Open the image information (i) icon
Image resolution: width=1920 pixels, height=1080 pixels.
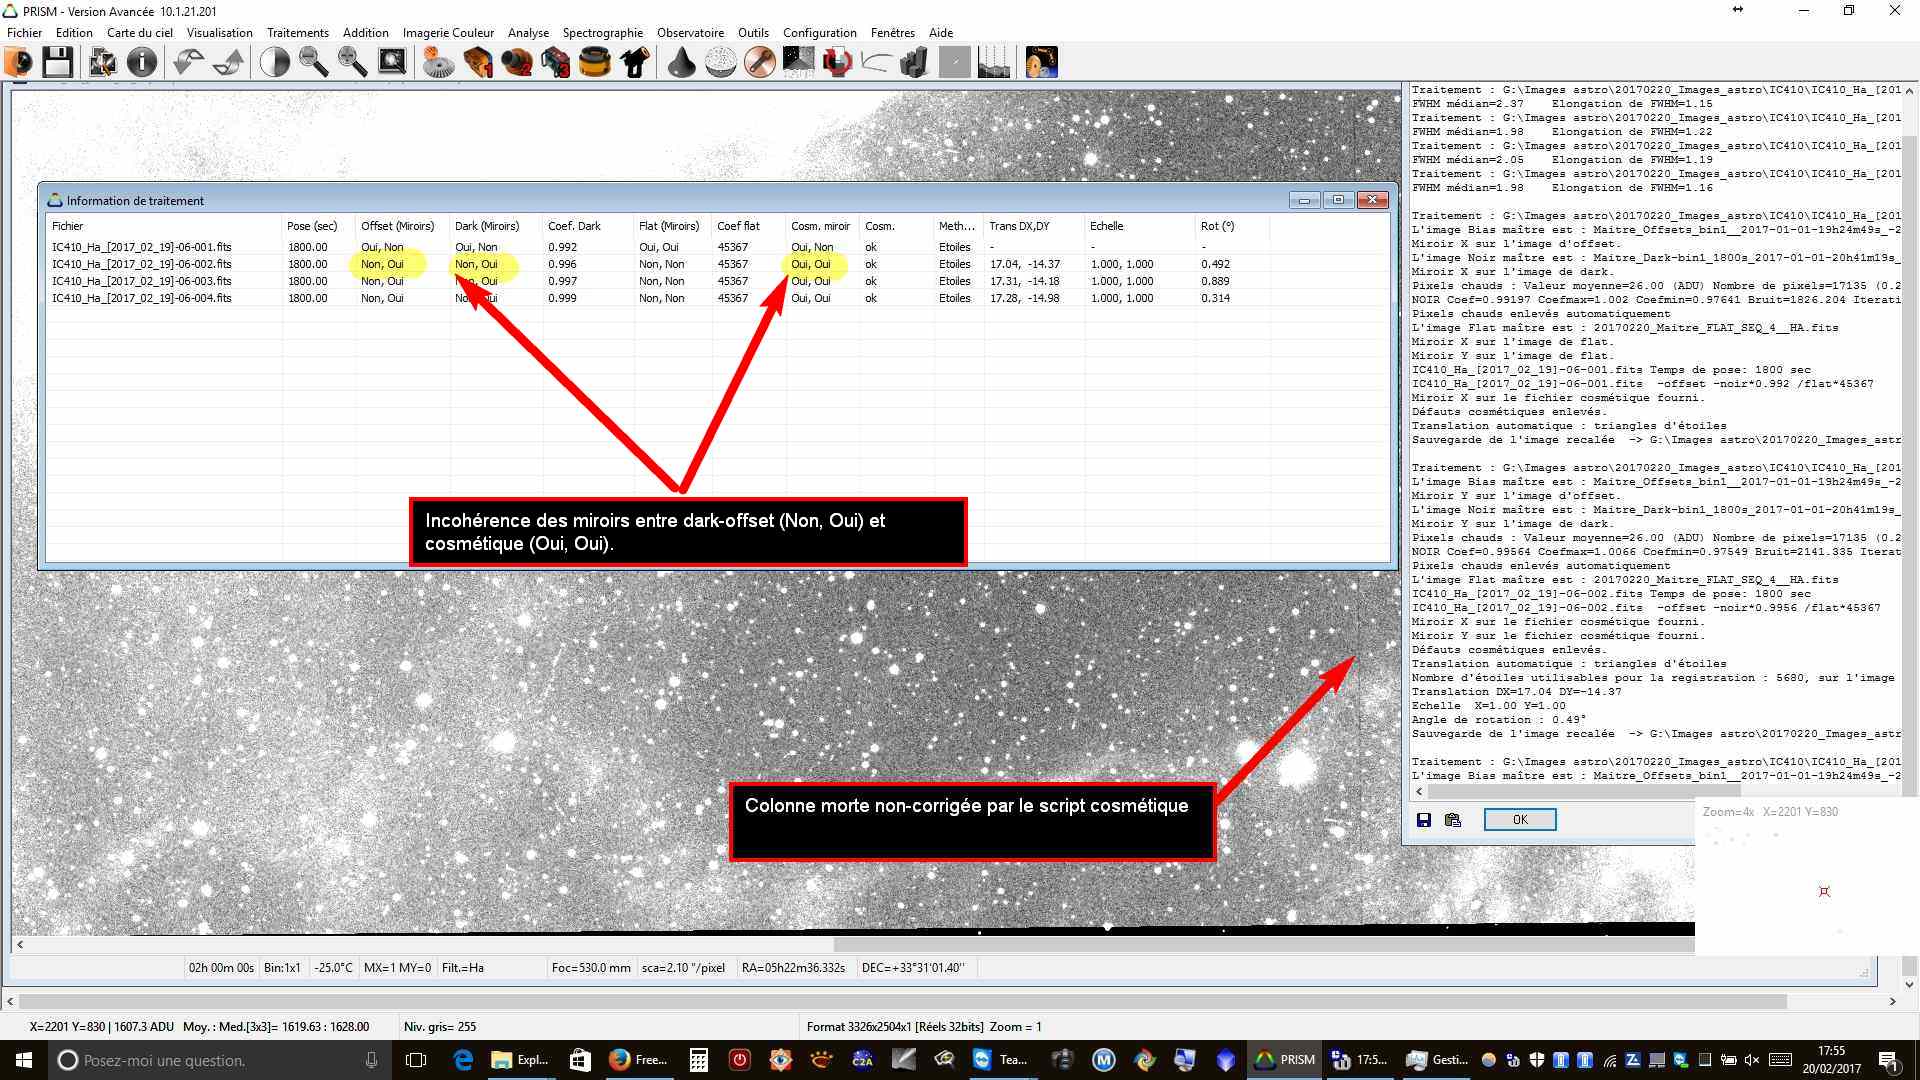(142, 62)
